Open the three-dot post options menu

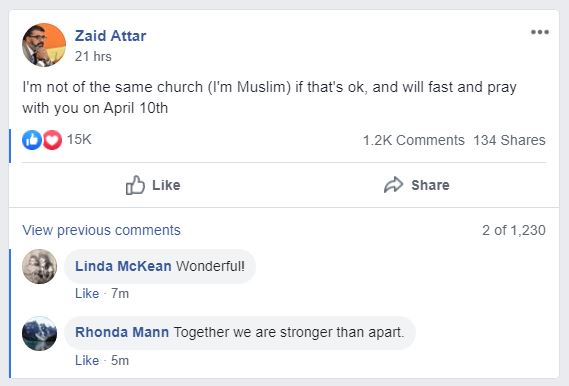(x=540, y=32)
